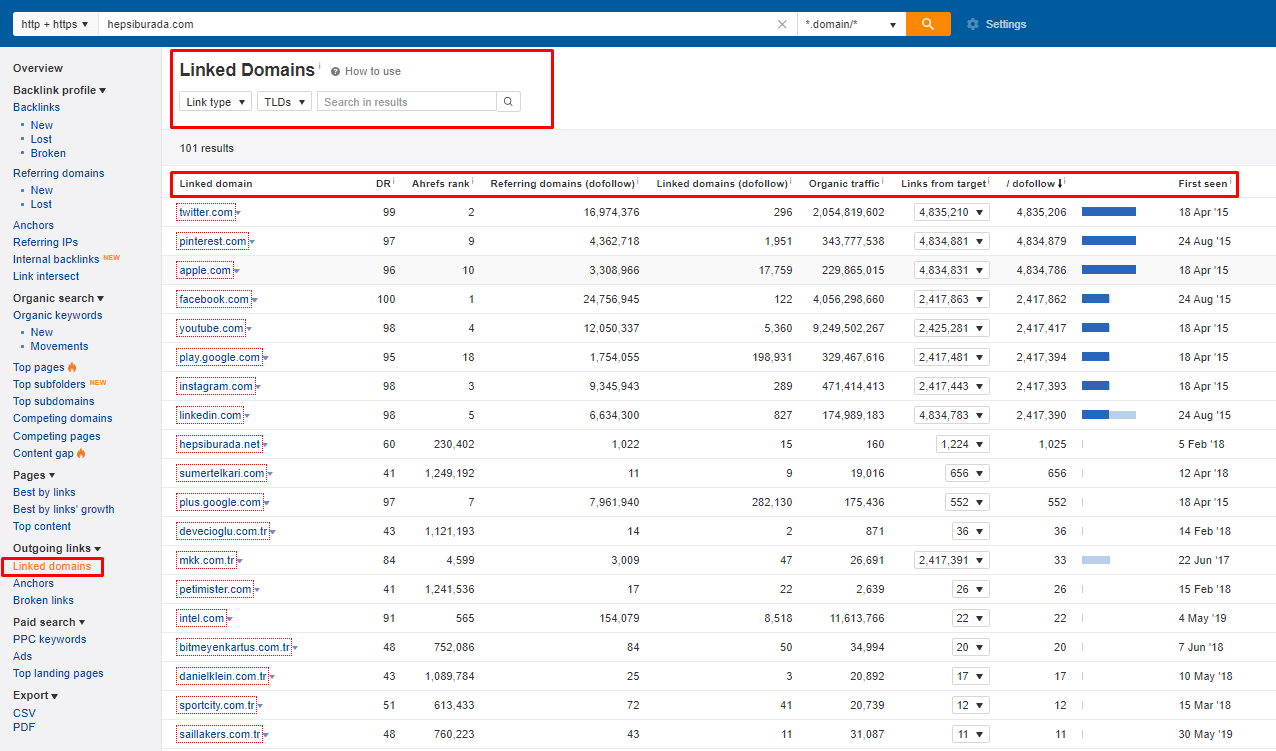1276x751 pixels.
Task: Open the play.google.com linked domain
Action: [220, 357]
